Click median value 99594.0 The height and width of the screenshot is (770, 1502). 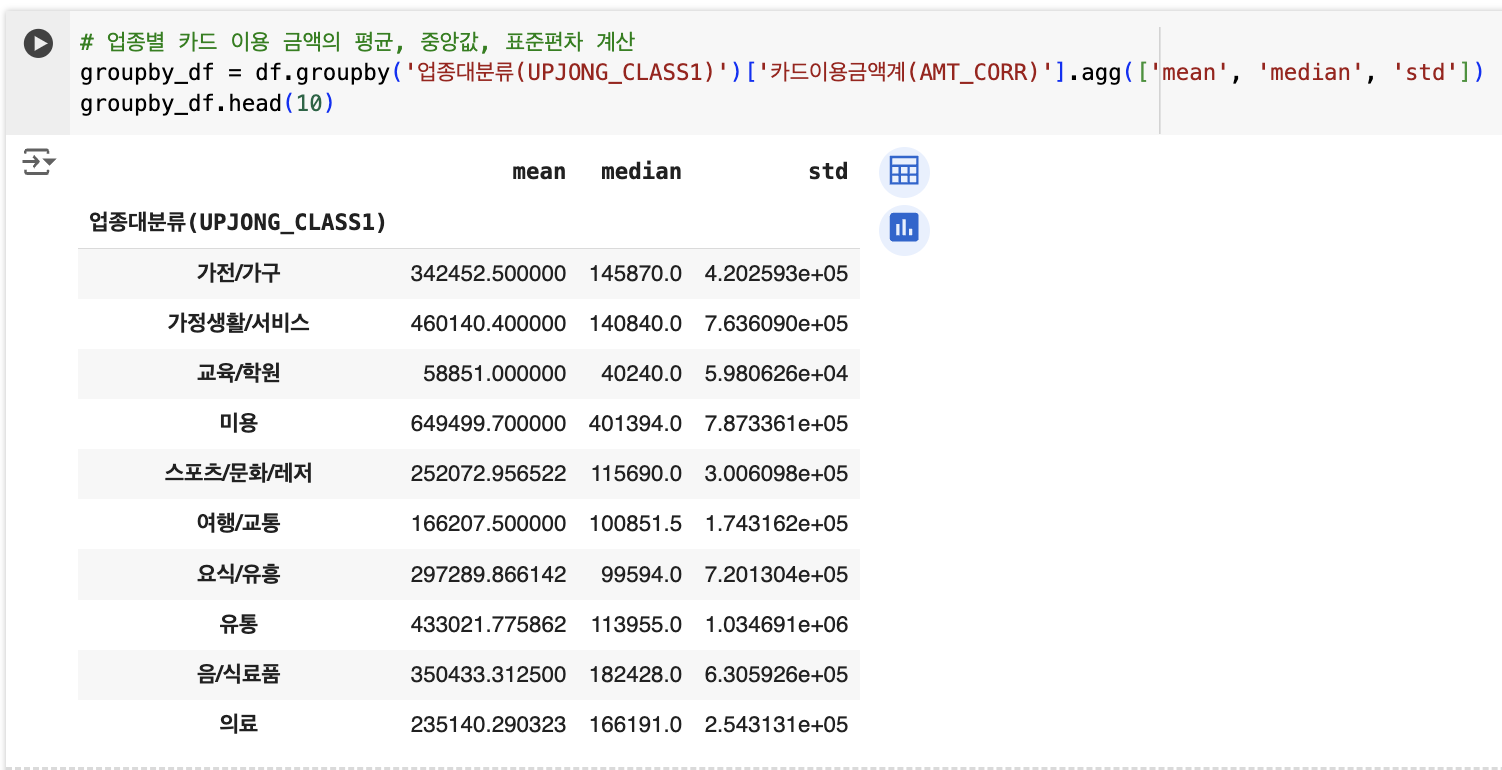click(642, 574)
